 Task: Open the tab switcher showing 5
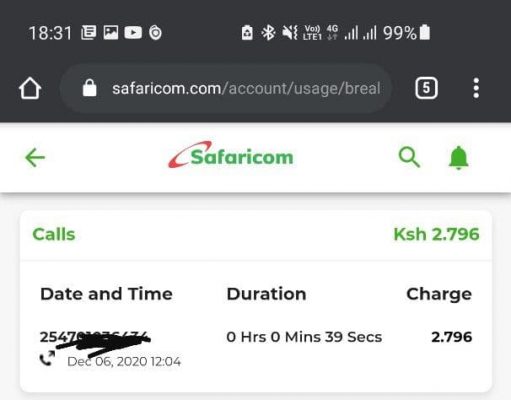click(x=426, y=88)
